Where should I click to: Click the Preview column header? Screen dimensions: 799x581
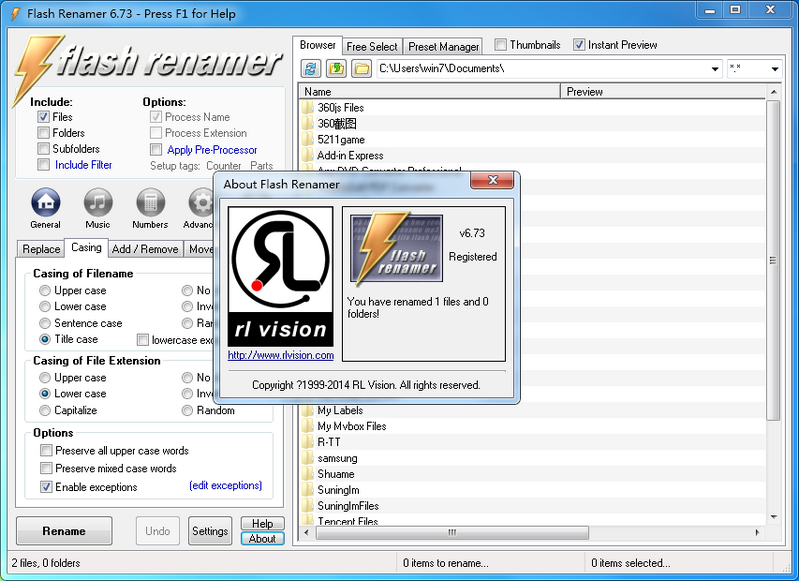tap(663, 91)
